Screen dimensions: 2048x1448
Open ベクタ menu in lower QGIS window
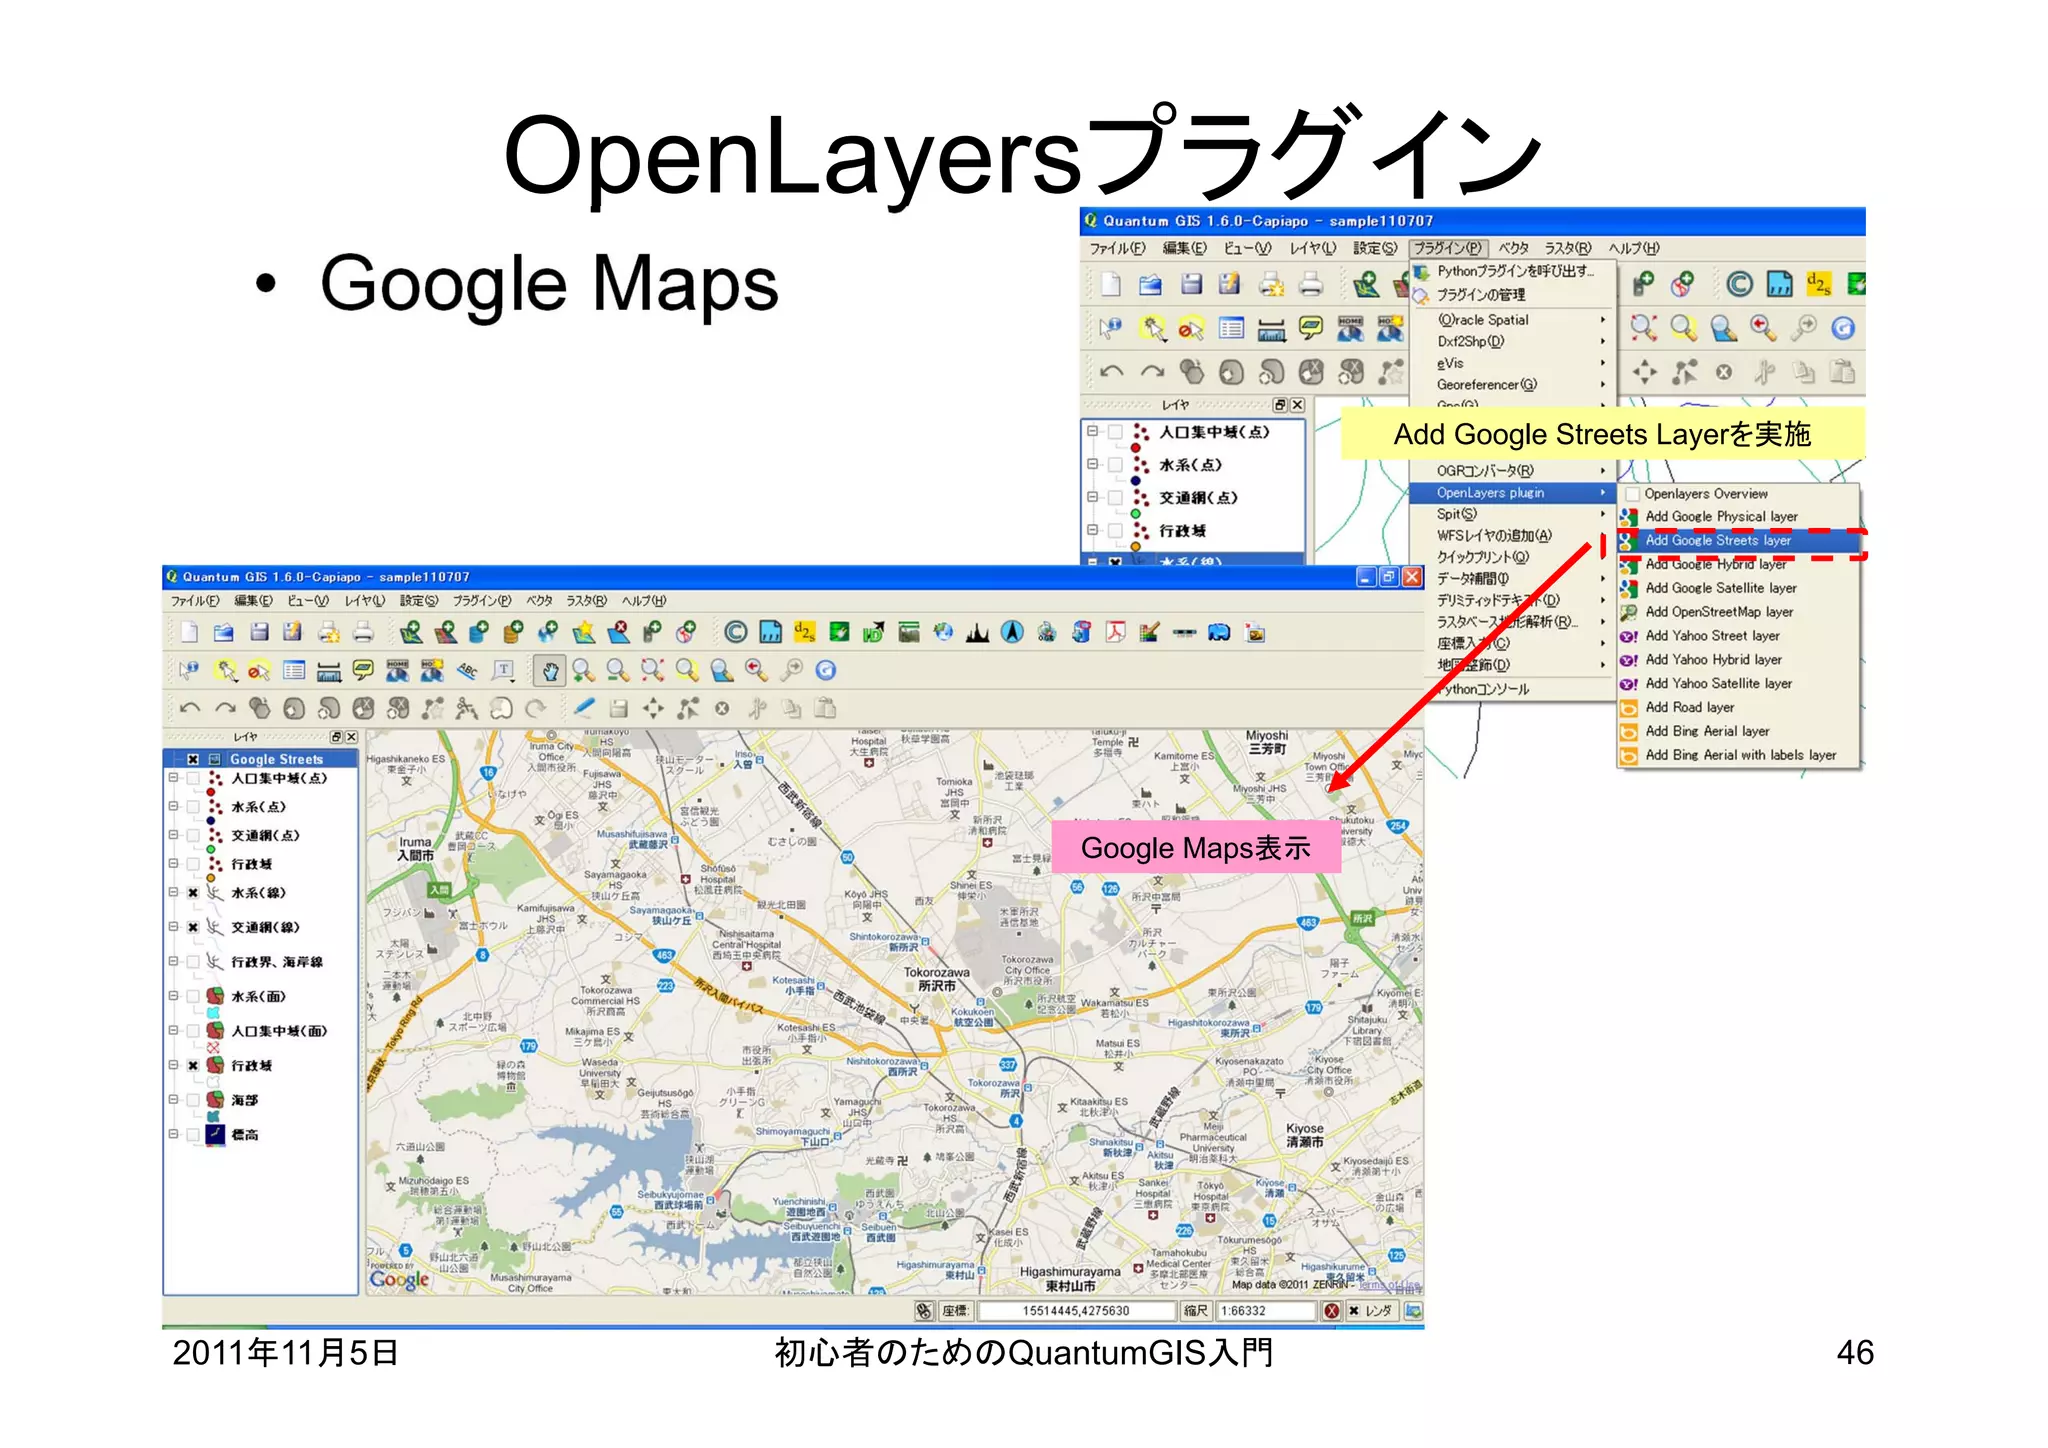click(x=539, y=601)
